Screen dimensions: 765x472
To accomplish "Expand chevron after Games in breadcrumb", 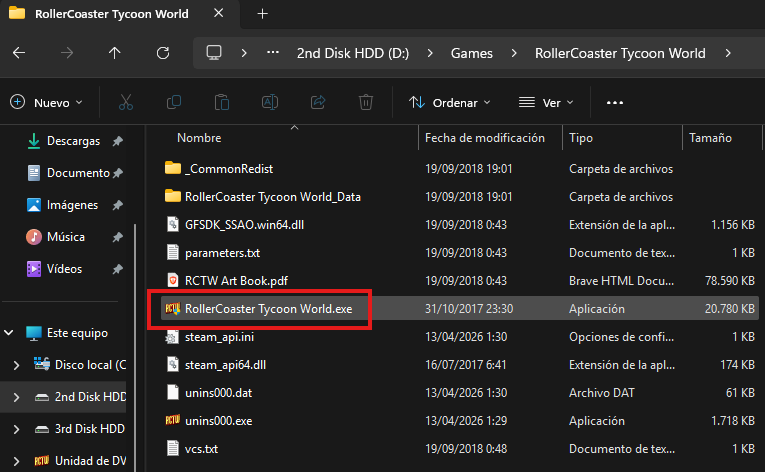I will (x=514, y=53).
